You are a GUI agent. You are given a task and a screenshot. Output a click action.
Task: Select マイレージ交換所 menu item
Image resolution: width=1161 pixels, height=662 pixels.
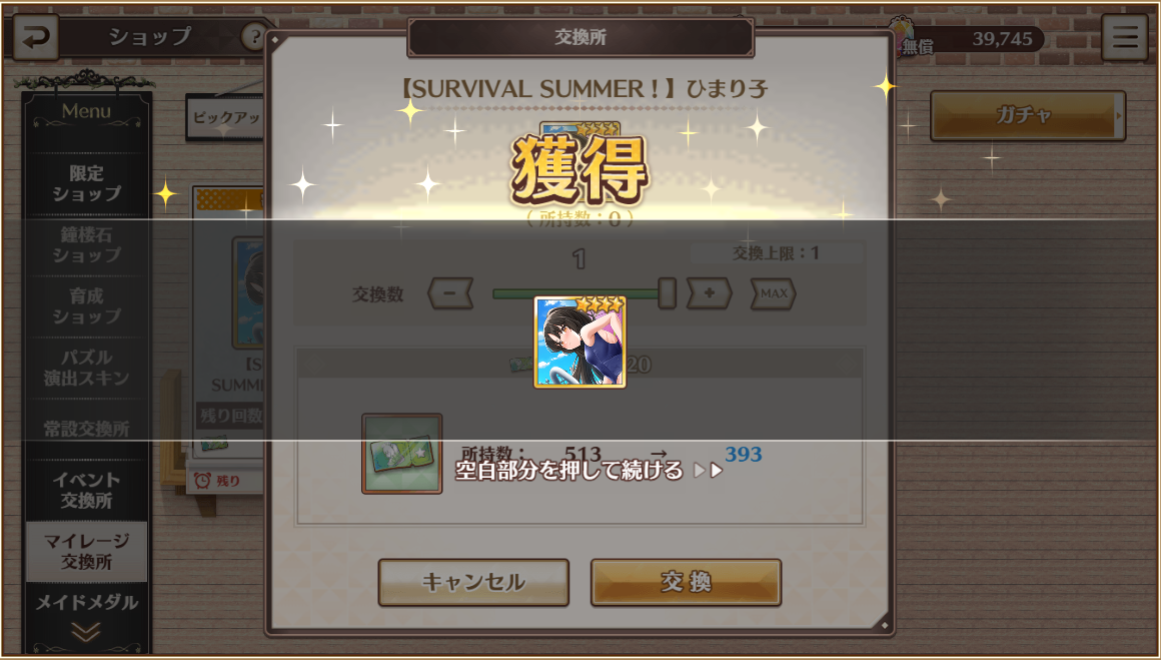tap(87, 552)
